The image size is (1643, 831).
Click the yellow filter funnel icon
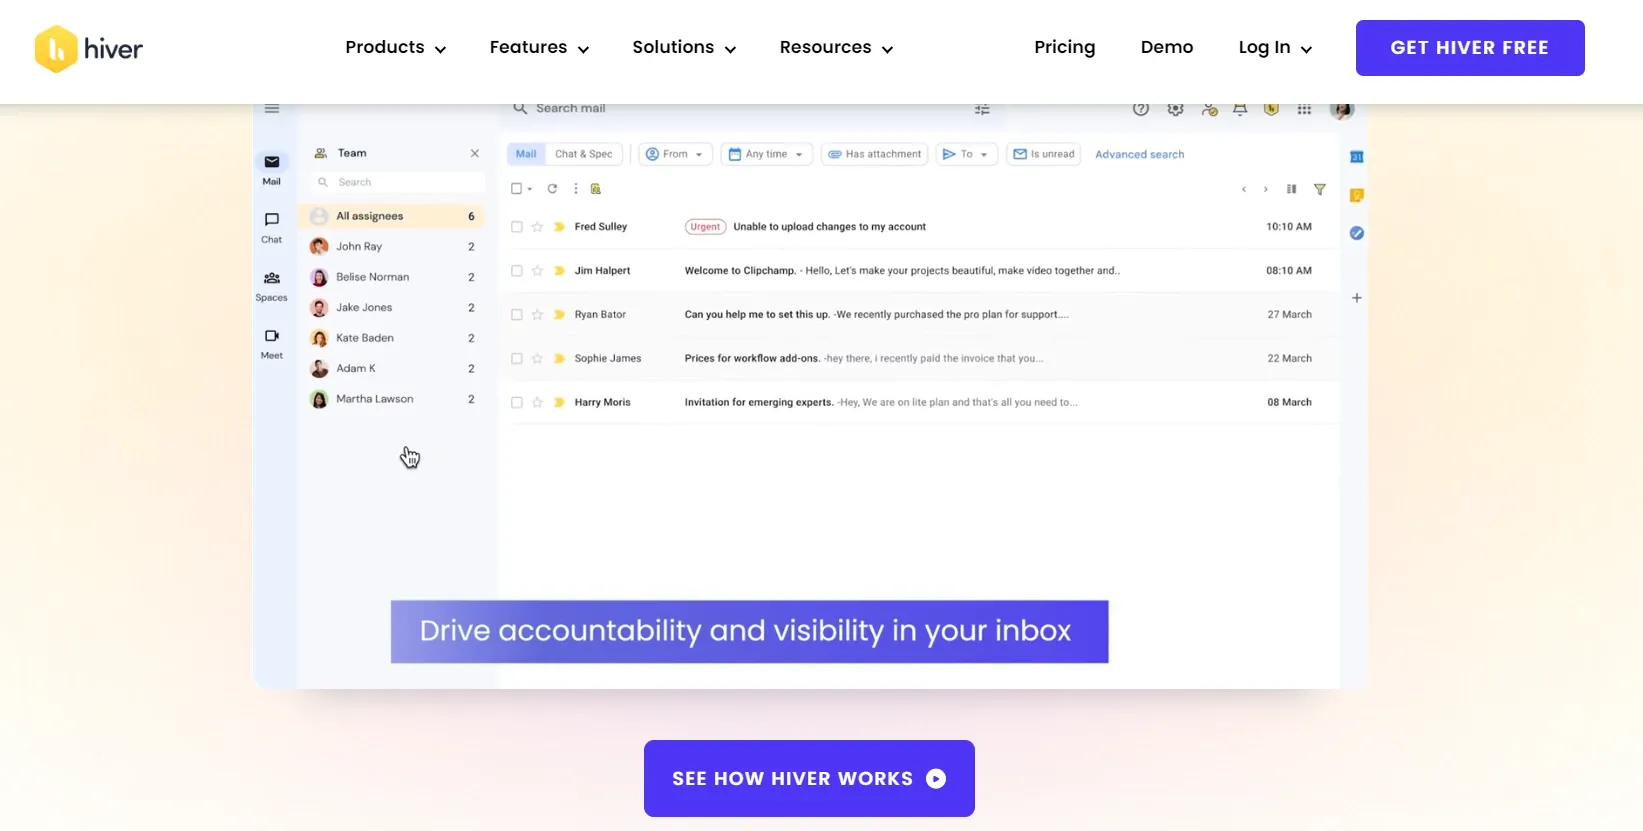pos(1320,189)
